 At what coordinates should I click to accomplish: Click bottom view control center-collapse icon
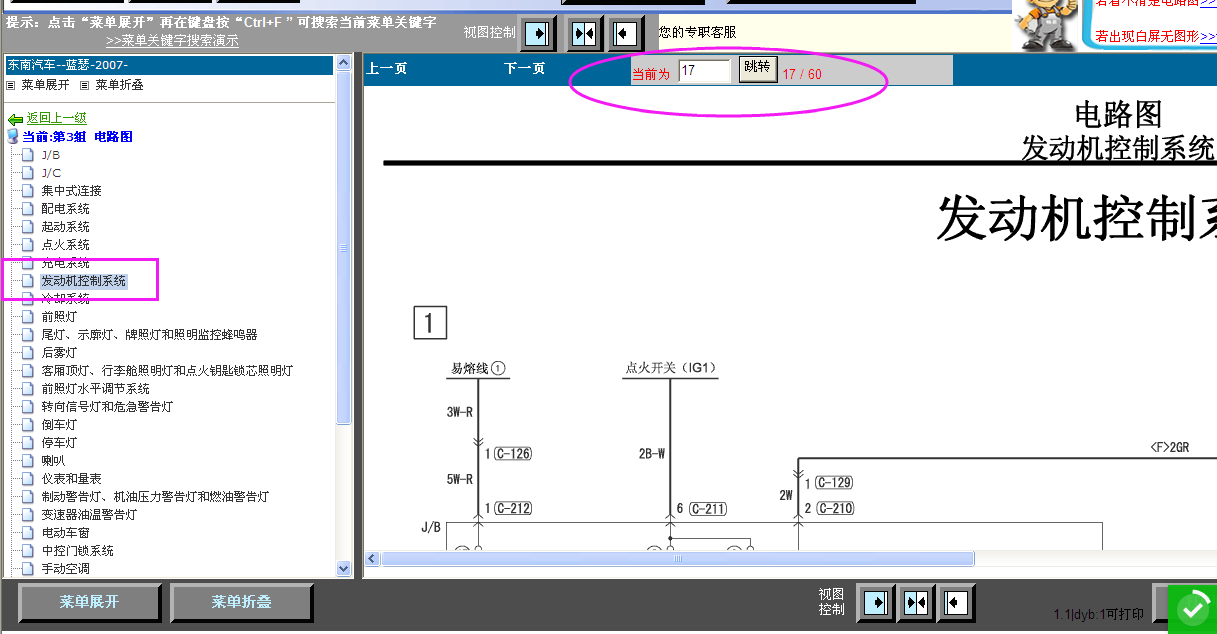coord(916,603)
